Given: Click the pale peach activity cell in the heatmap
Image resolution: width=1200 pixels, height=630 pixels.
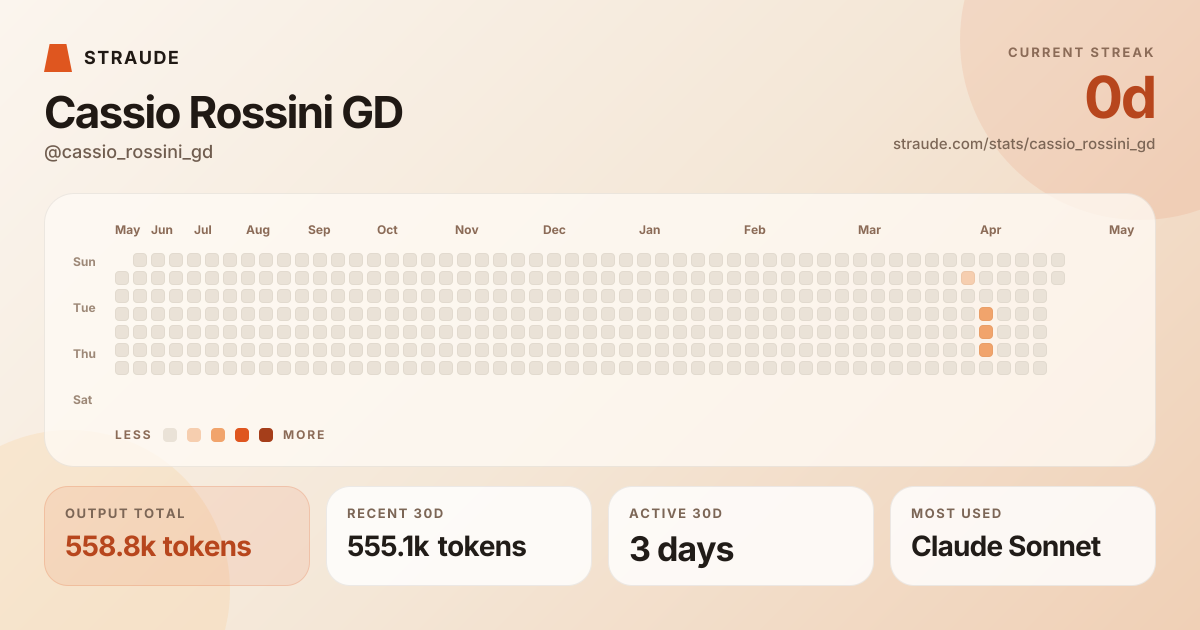Looking at the screenshot, I should click(x=968, y=278).
